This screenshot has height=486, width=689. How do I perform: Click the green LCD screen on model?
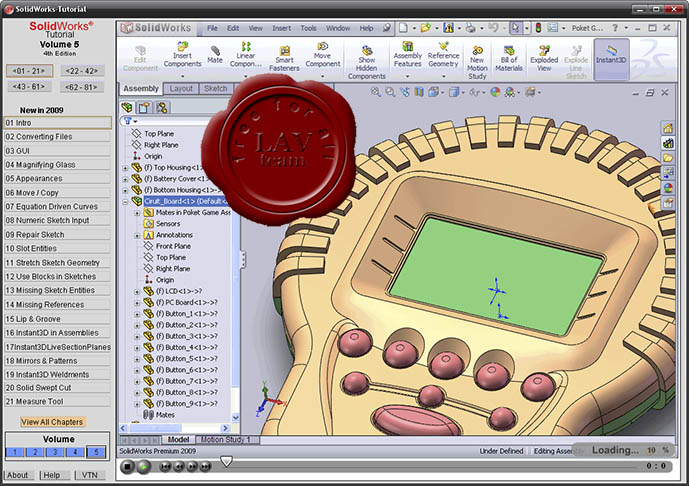[x=496, y=275]
